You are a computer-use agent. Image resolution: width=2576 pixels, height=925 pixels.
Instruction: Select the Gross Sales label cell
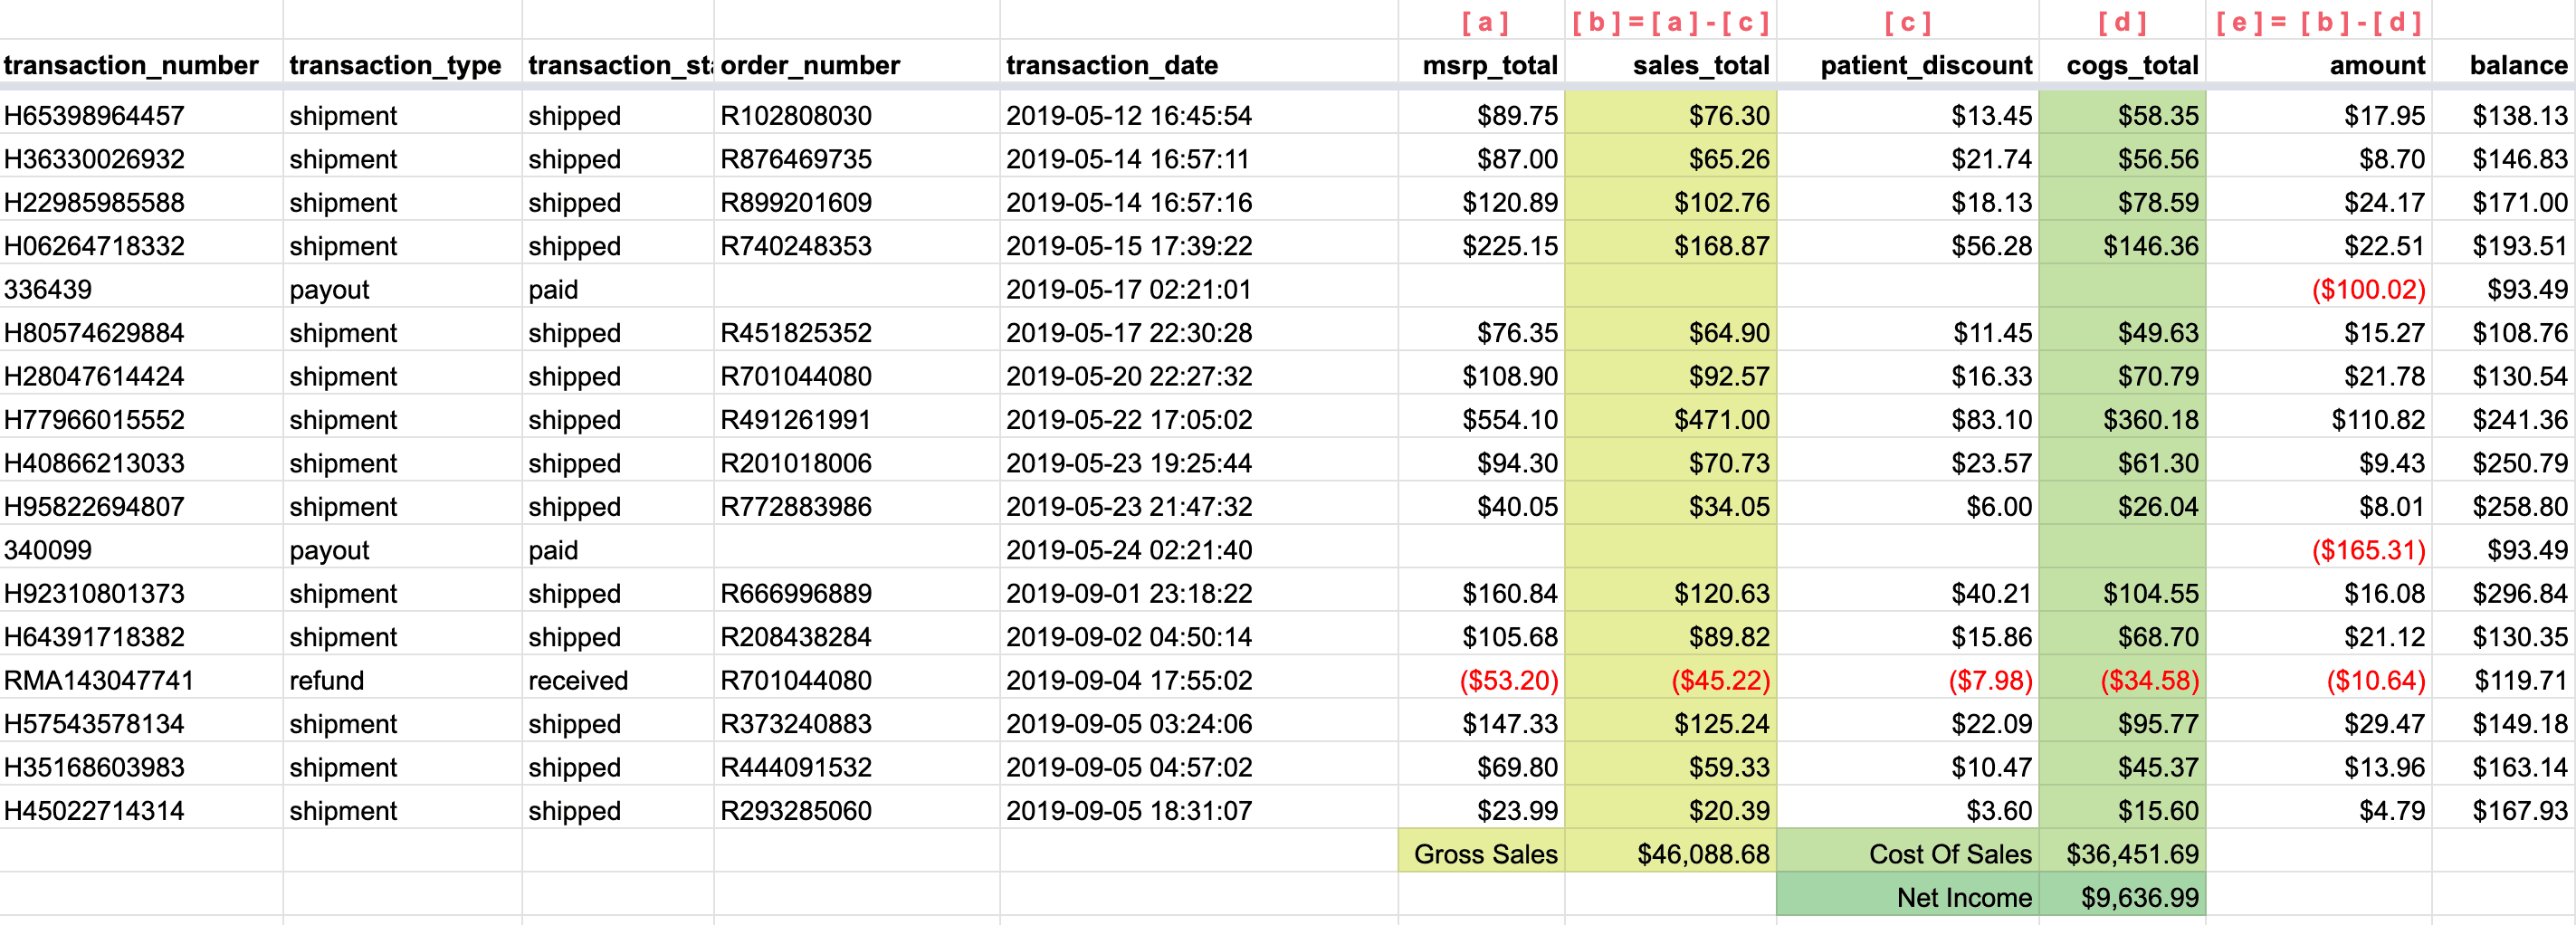pos(1482,853)
